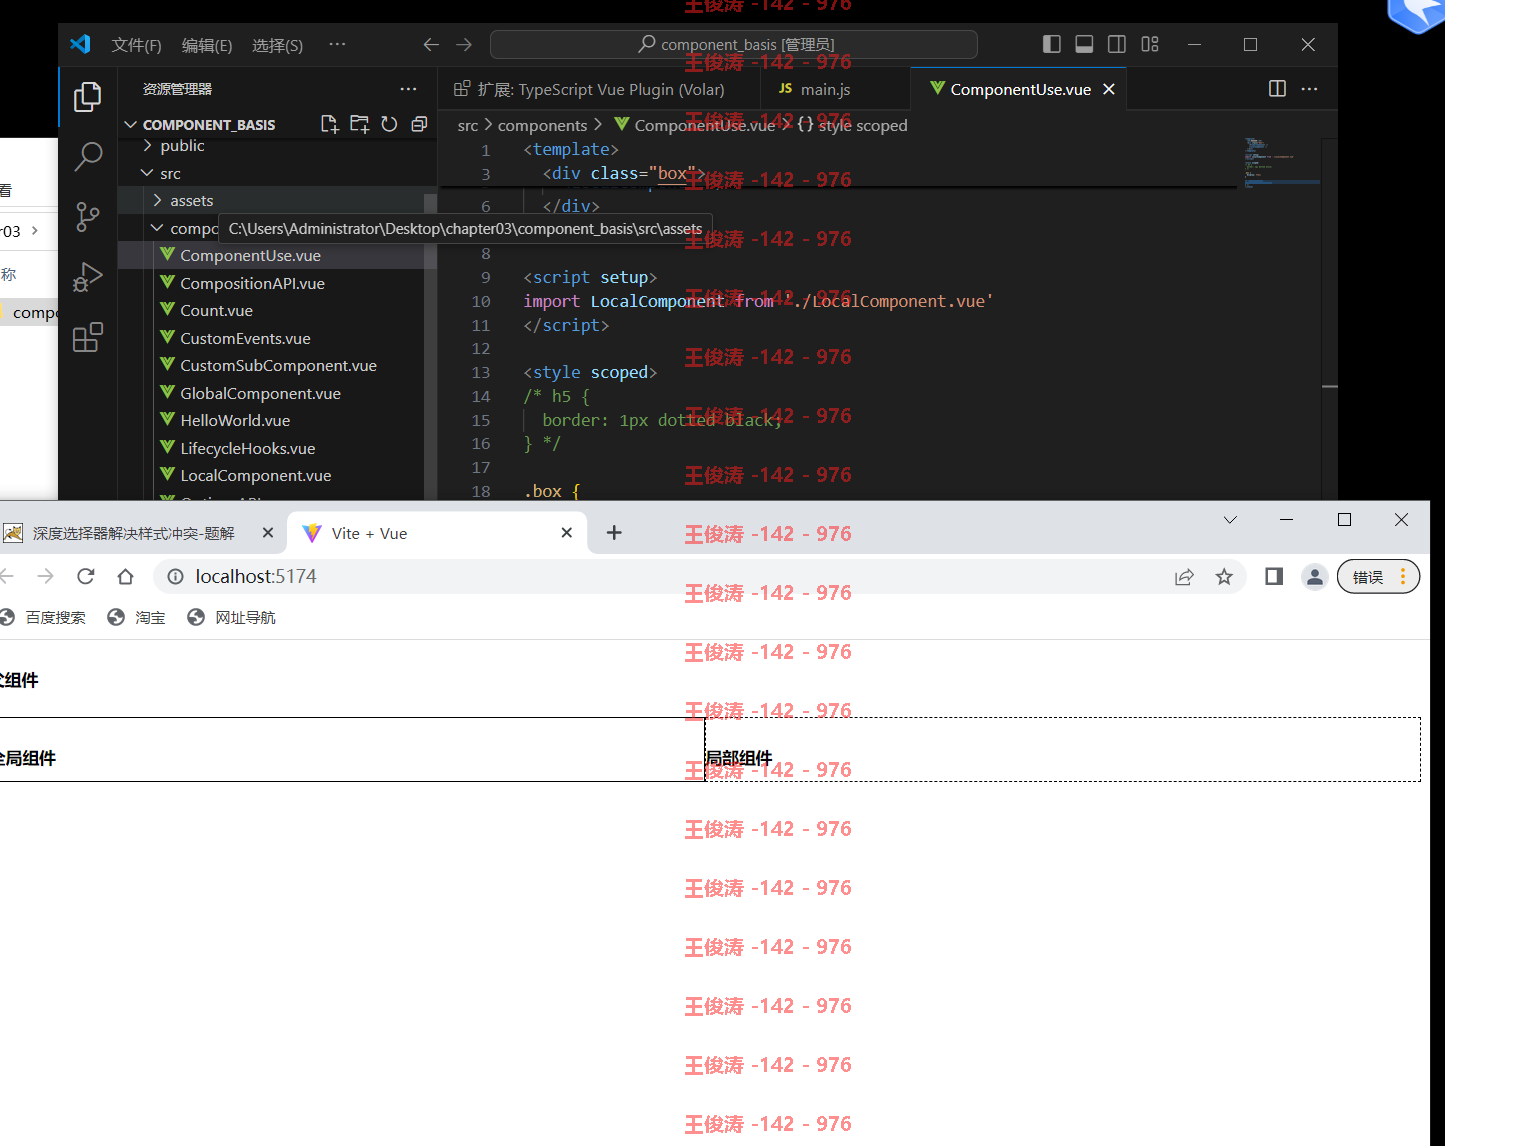Viewport: 1536px width, 1146px height.
Task: Toggle the browser side panel
Action: (1274, 576)
